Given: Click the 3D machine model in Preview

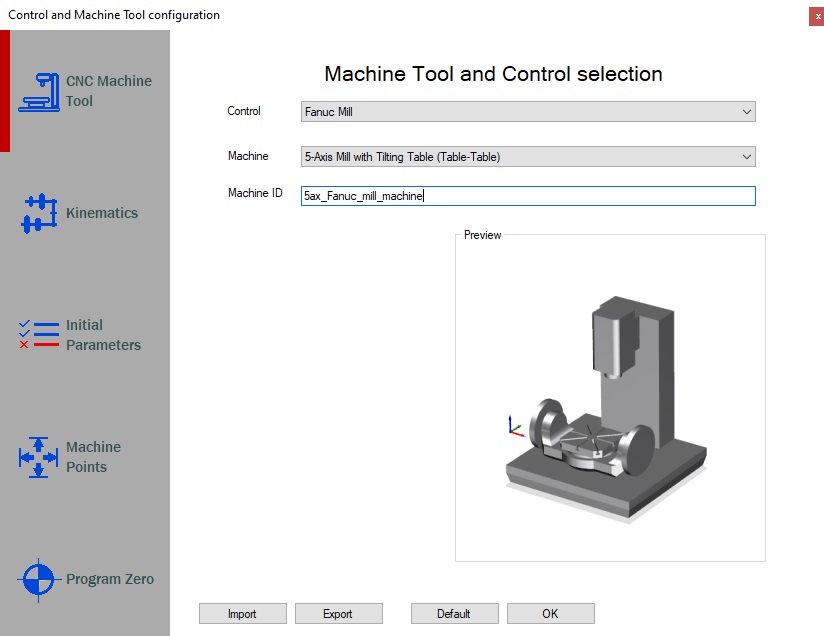Looking at the screenshot, I should [595, 420].
